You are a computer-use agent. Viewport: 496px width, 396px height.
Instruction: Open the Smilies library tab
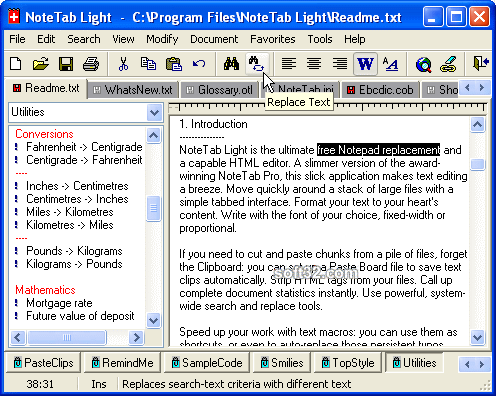[282, 363]
